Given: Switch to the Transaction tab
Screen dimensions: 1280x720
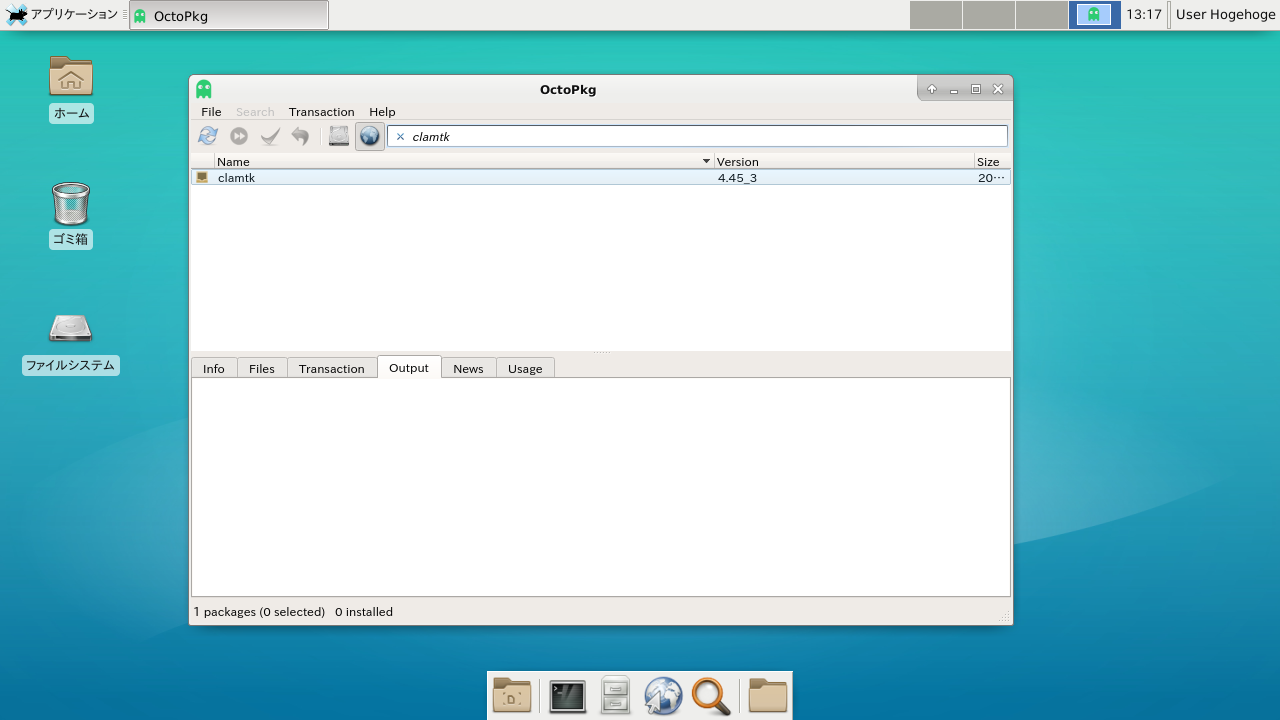Looking at the screenshot, I should (331, 368).
